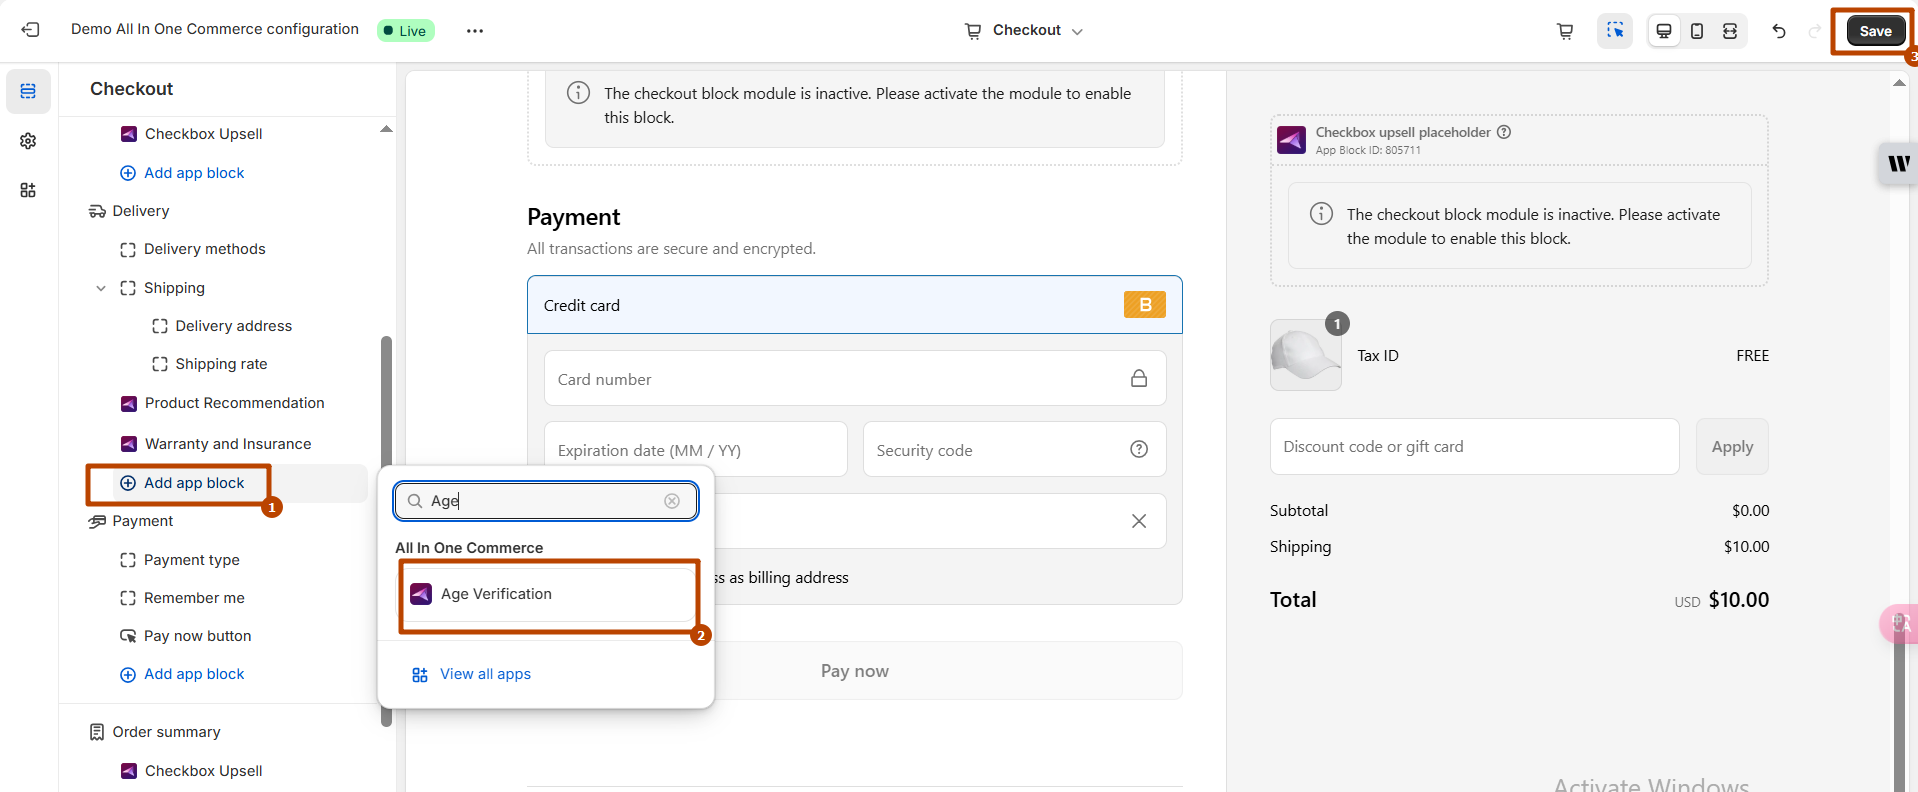The height and width of the screenshot is (792, 1918).
Task: Collapse the Shipping tree section
Action: tap(101, 288)
